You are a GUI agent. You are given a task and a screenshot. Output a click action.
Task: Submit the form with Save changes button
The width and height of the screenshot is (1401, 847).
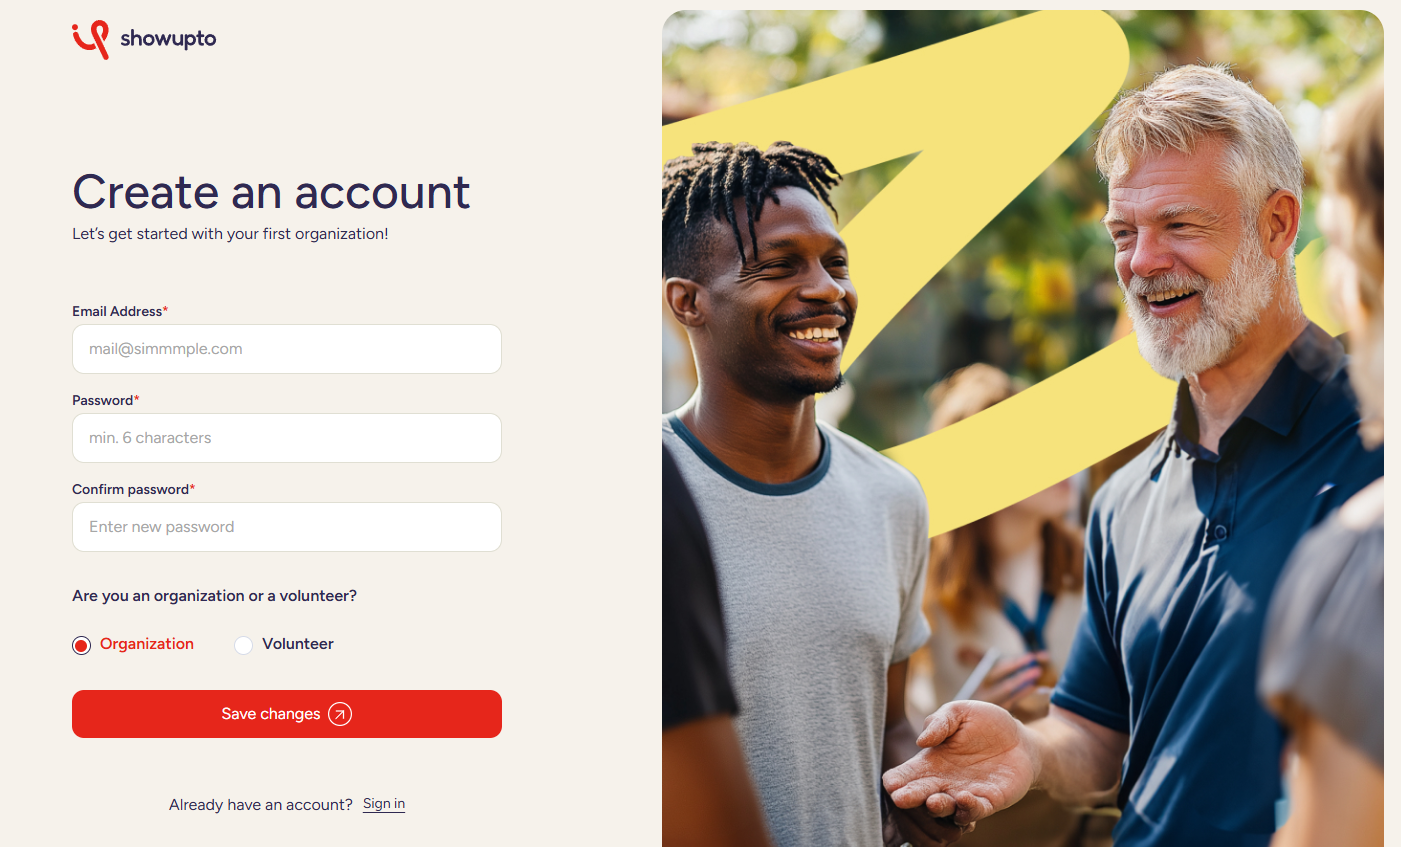tap(287, 714)
